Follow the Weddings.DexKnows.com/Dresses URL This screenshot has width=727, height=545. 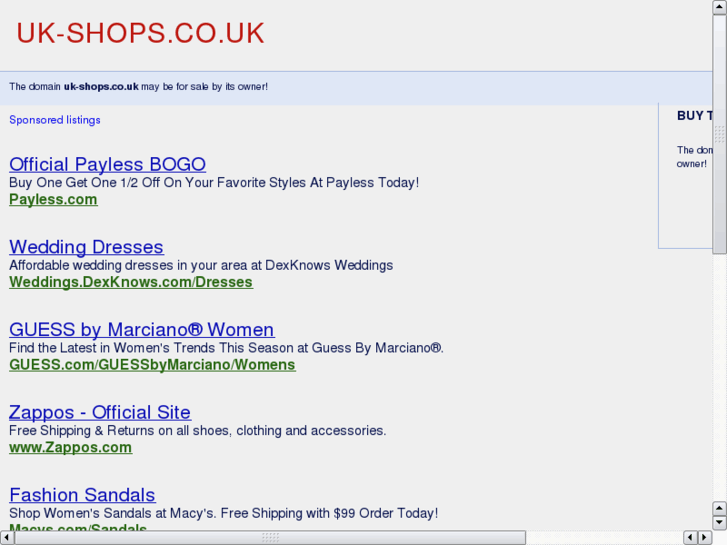coord(131,282)
